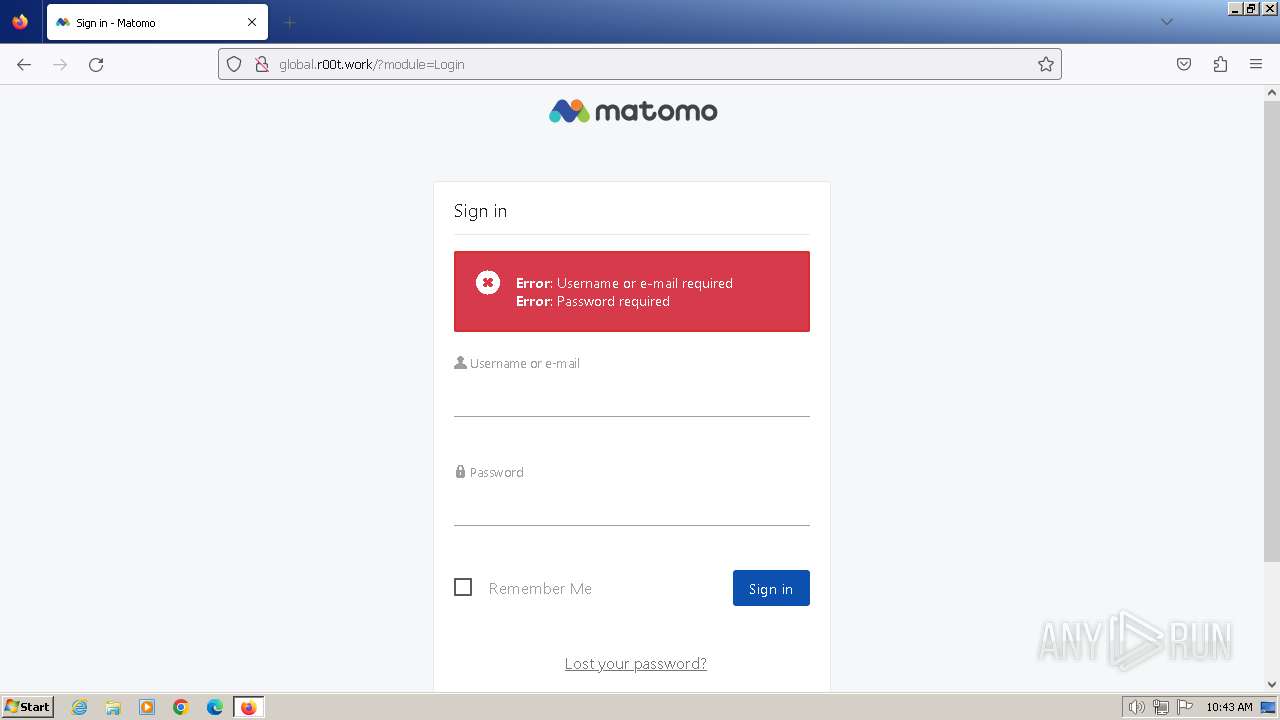This screenshot has height=720, width=1280.
Task: Select Firefox taskbar button
Action: coord(249,707)
